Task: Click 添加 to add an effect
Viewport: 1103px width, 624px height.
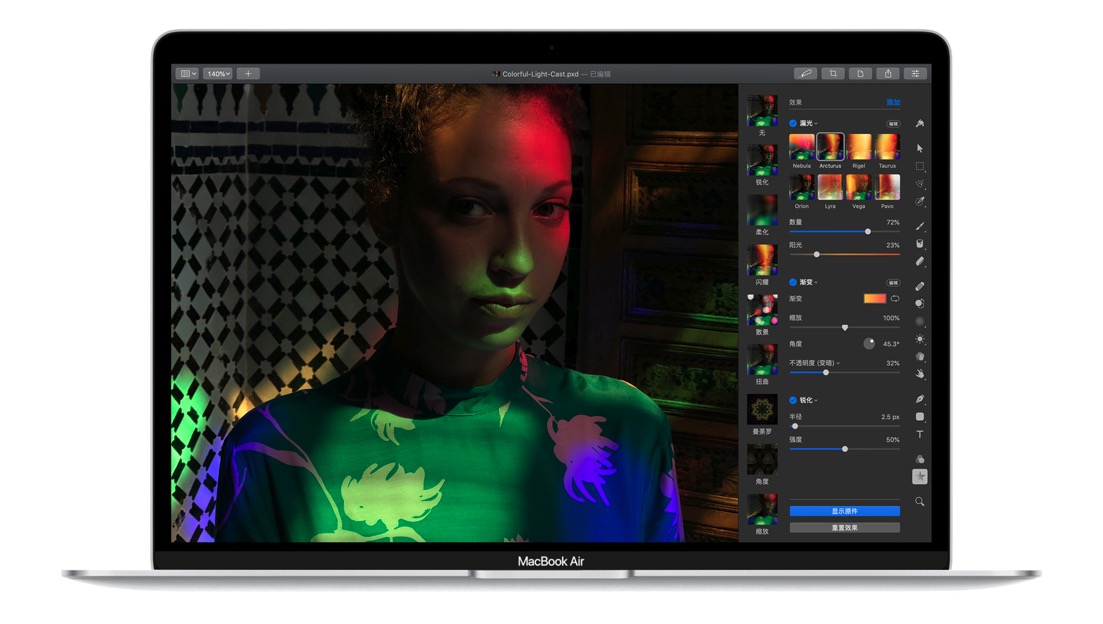Action: (892, 102)
